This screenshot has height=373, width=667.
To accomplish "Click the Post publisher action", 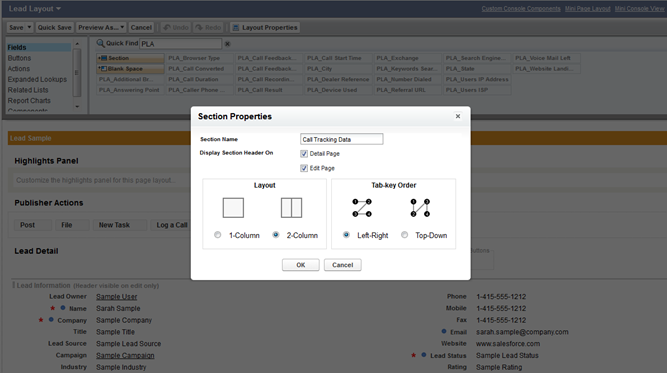I will point(32,225).
